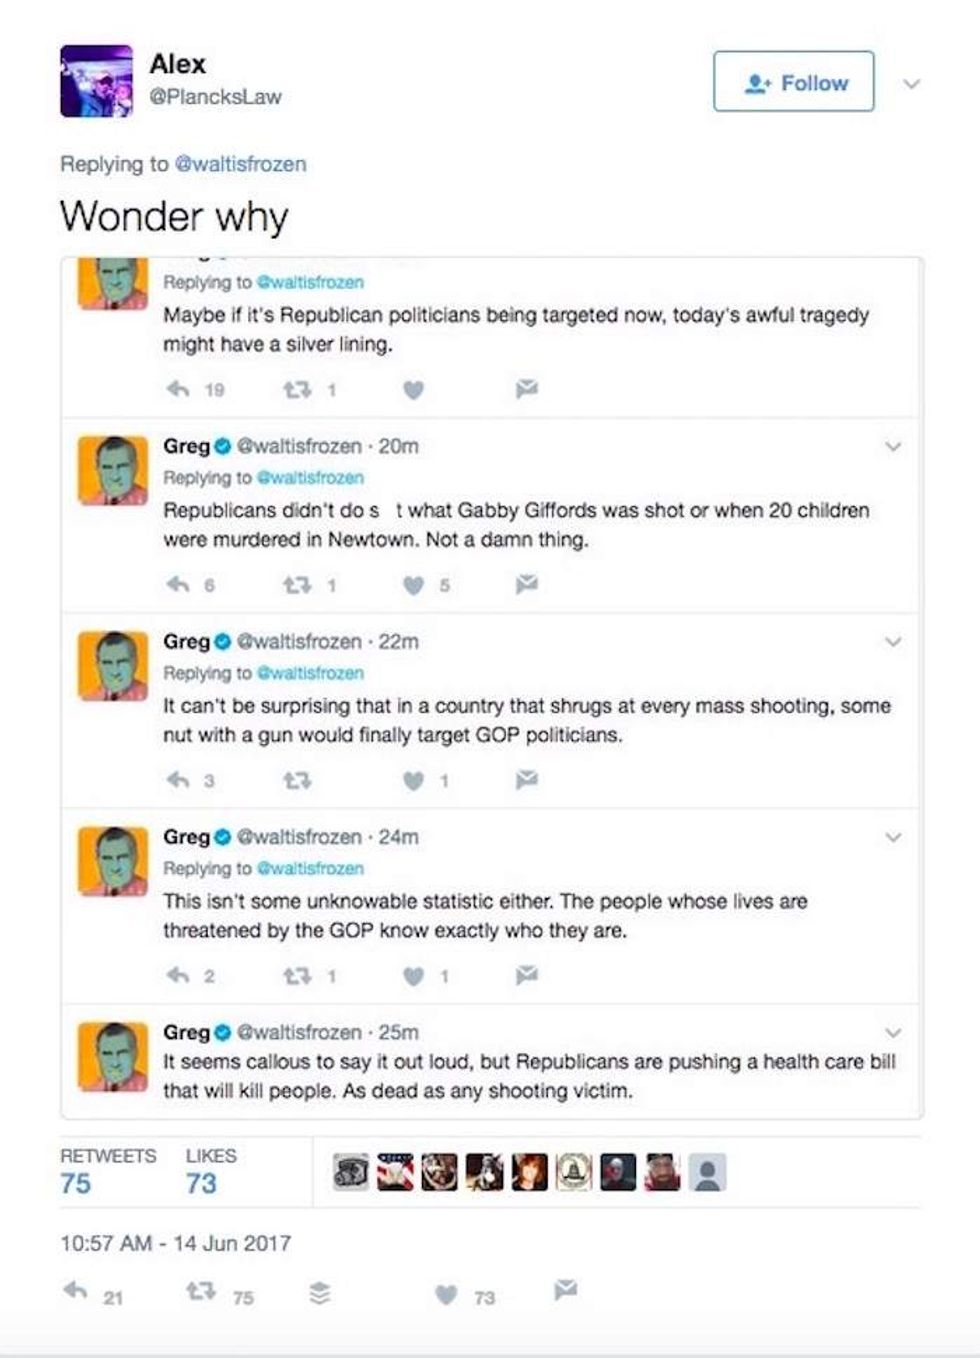Screen dimensions: 980x1358
Task: Retweet Alex's "Wonder why" tweet
Action: [201, 1291]
